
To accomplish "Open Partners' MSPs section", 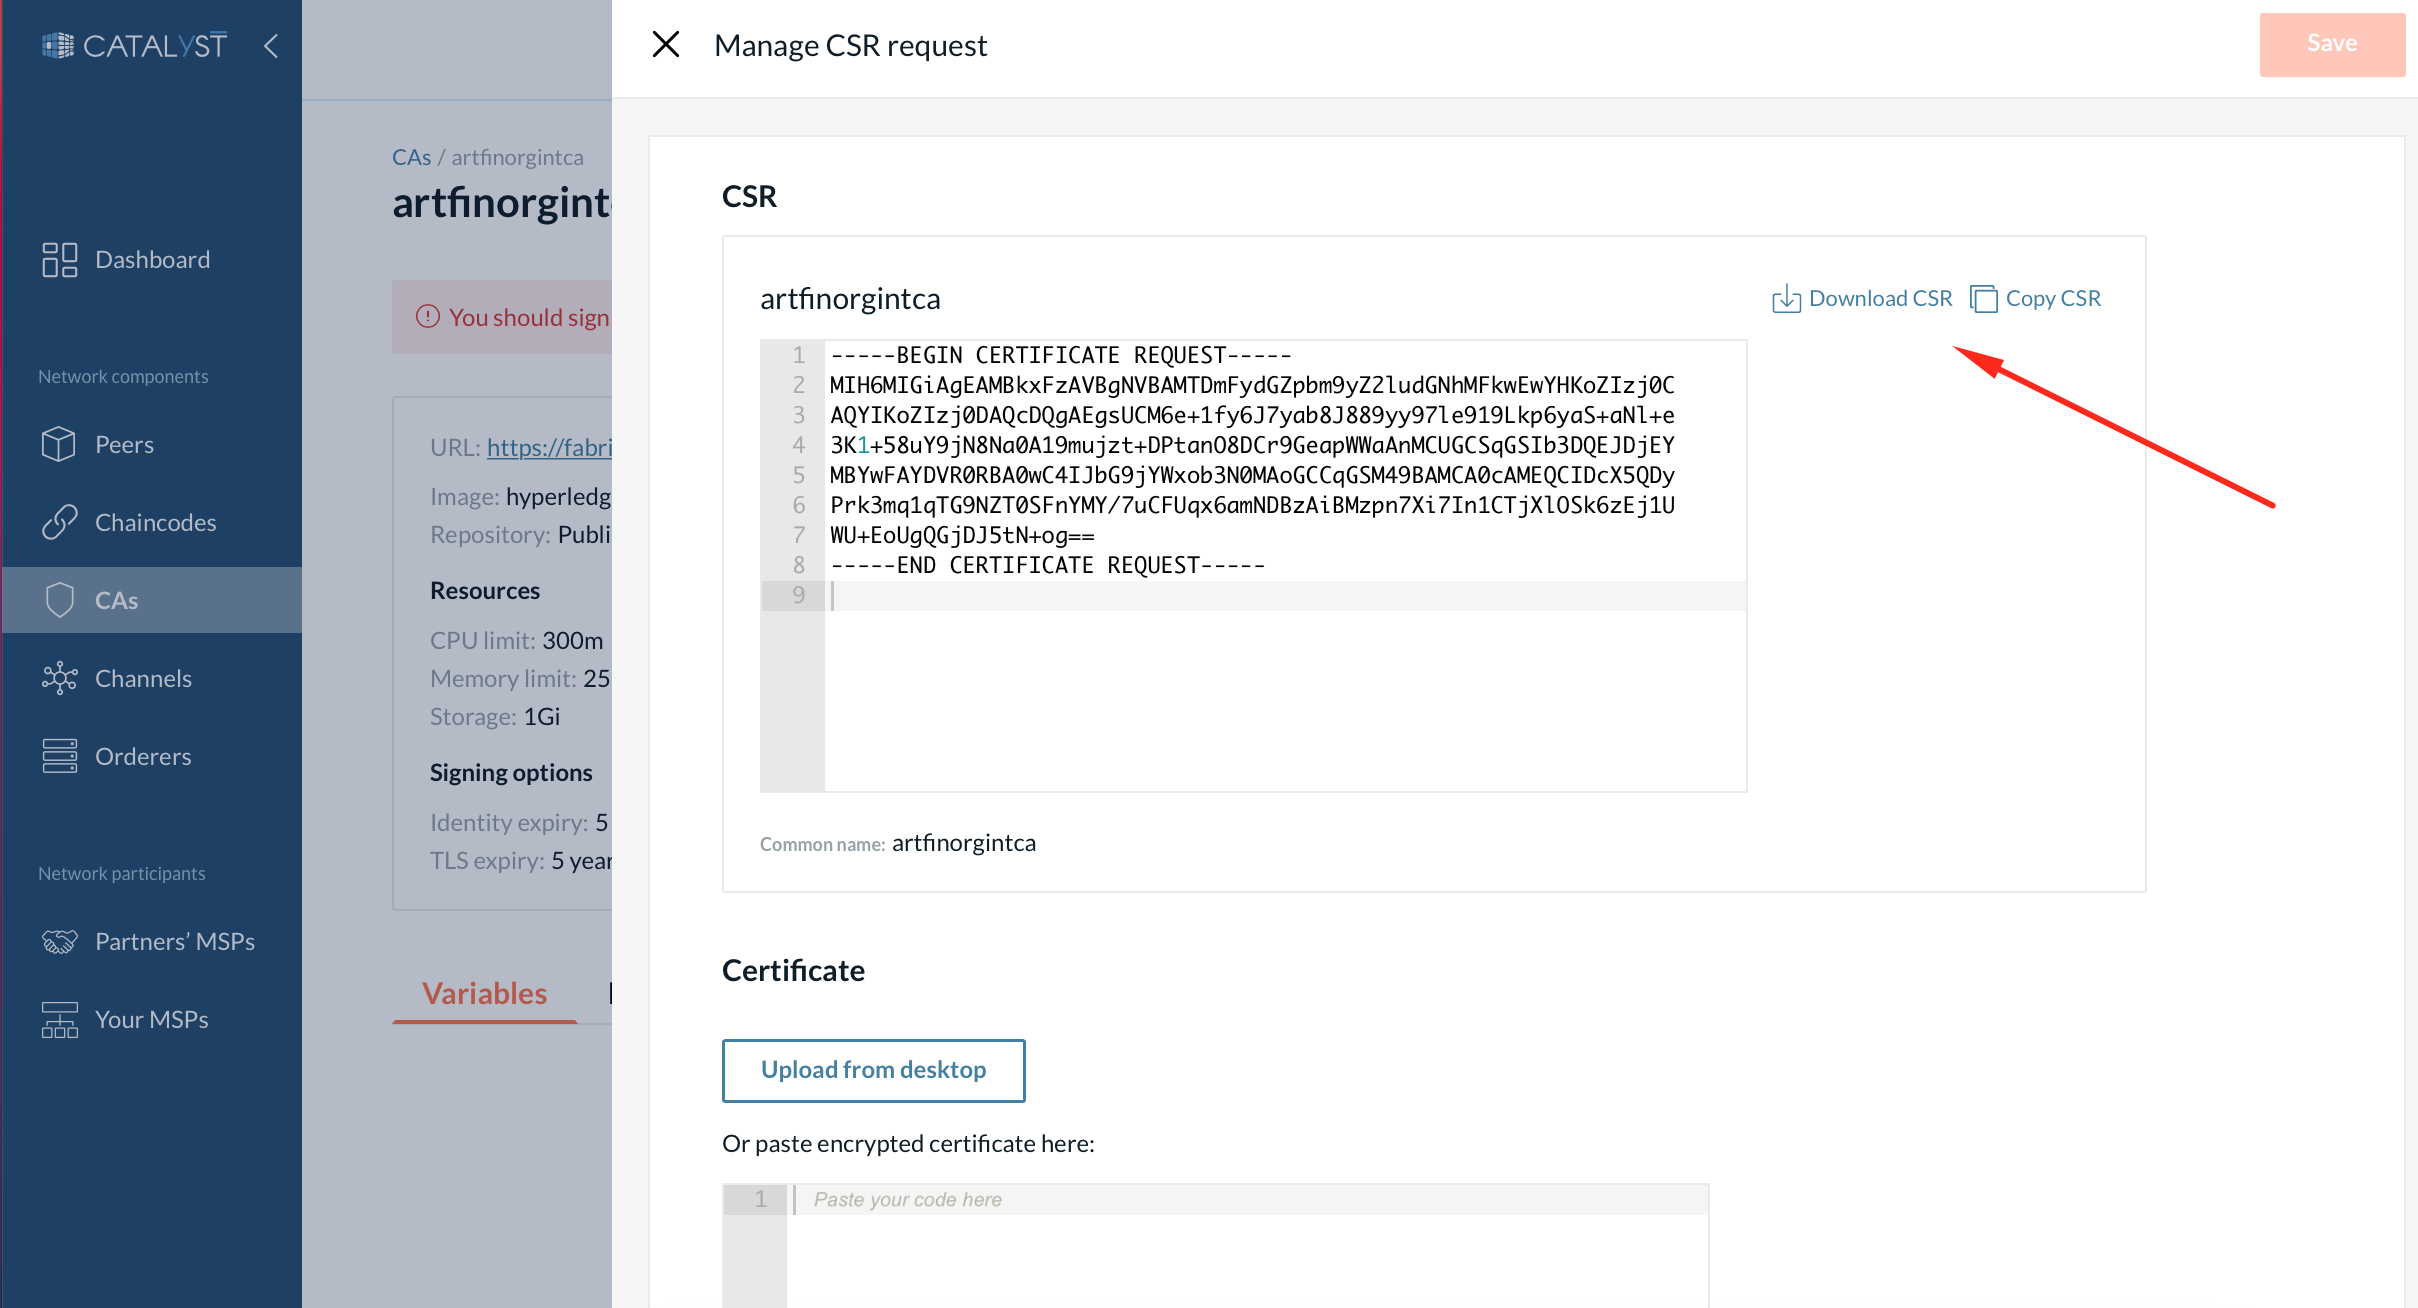I will [174, 940].
